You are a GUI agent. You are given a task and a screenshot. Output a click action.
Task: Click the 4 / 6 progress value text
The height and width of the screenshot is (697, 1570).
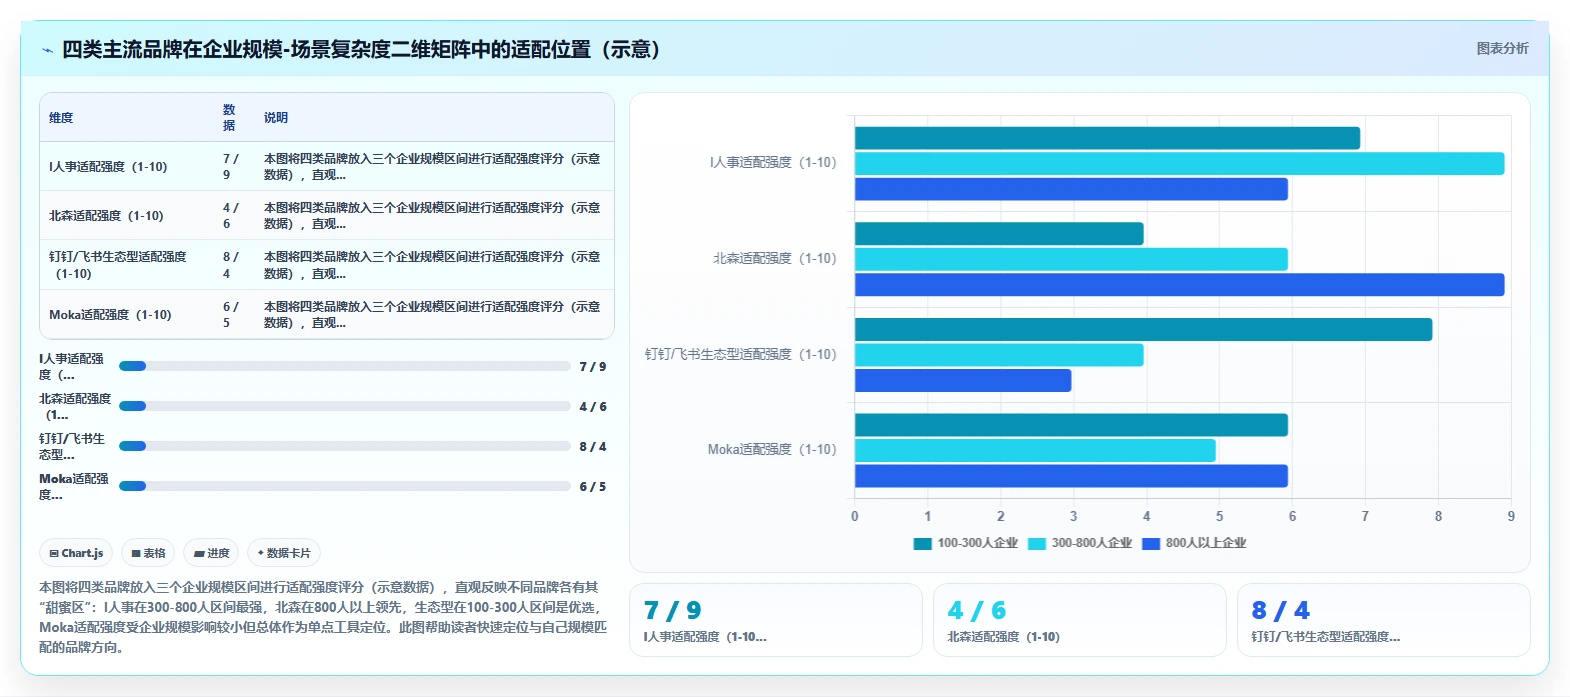click(593, 407)
